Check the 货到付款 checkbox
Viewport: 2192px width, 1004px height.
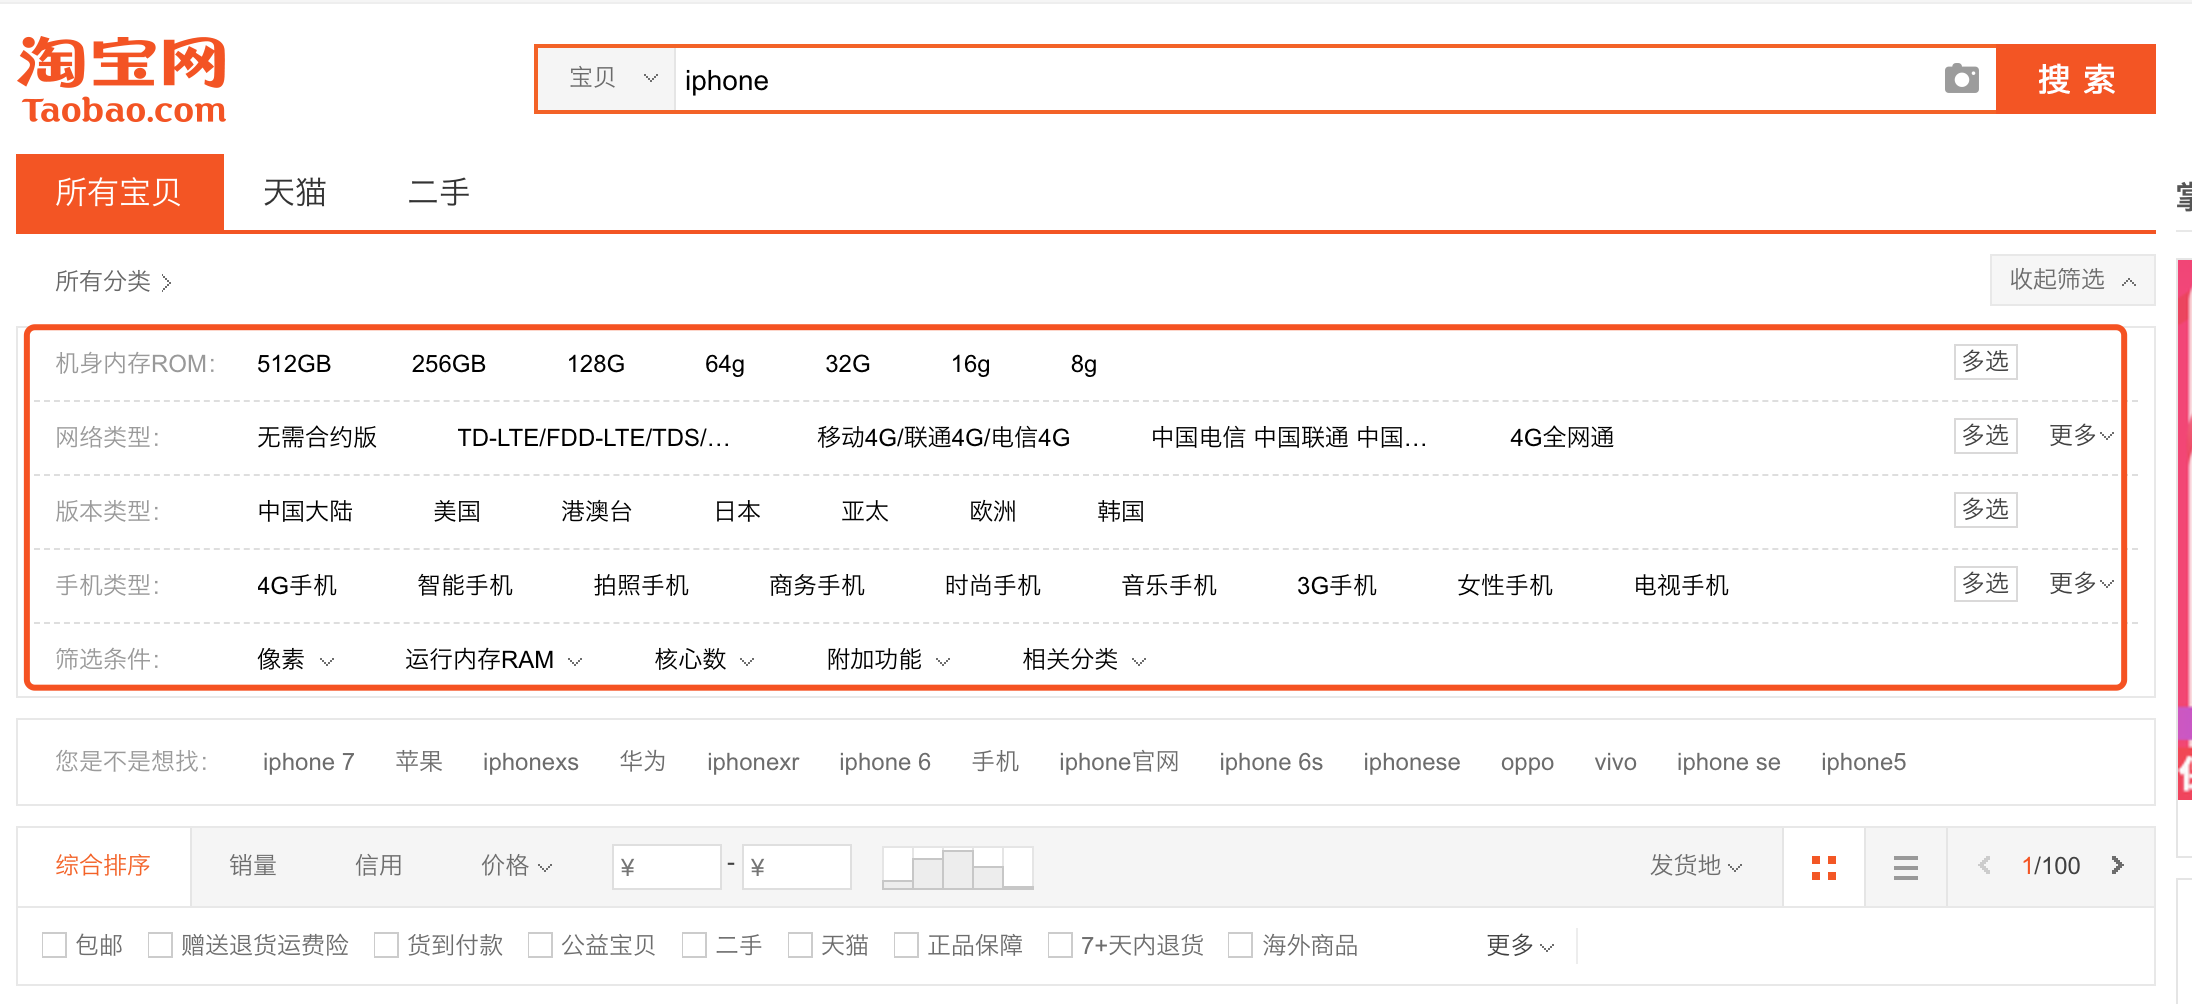[386, 945]
